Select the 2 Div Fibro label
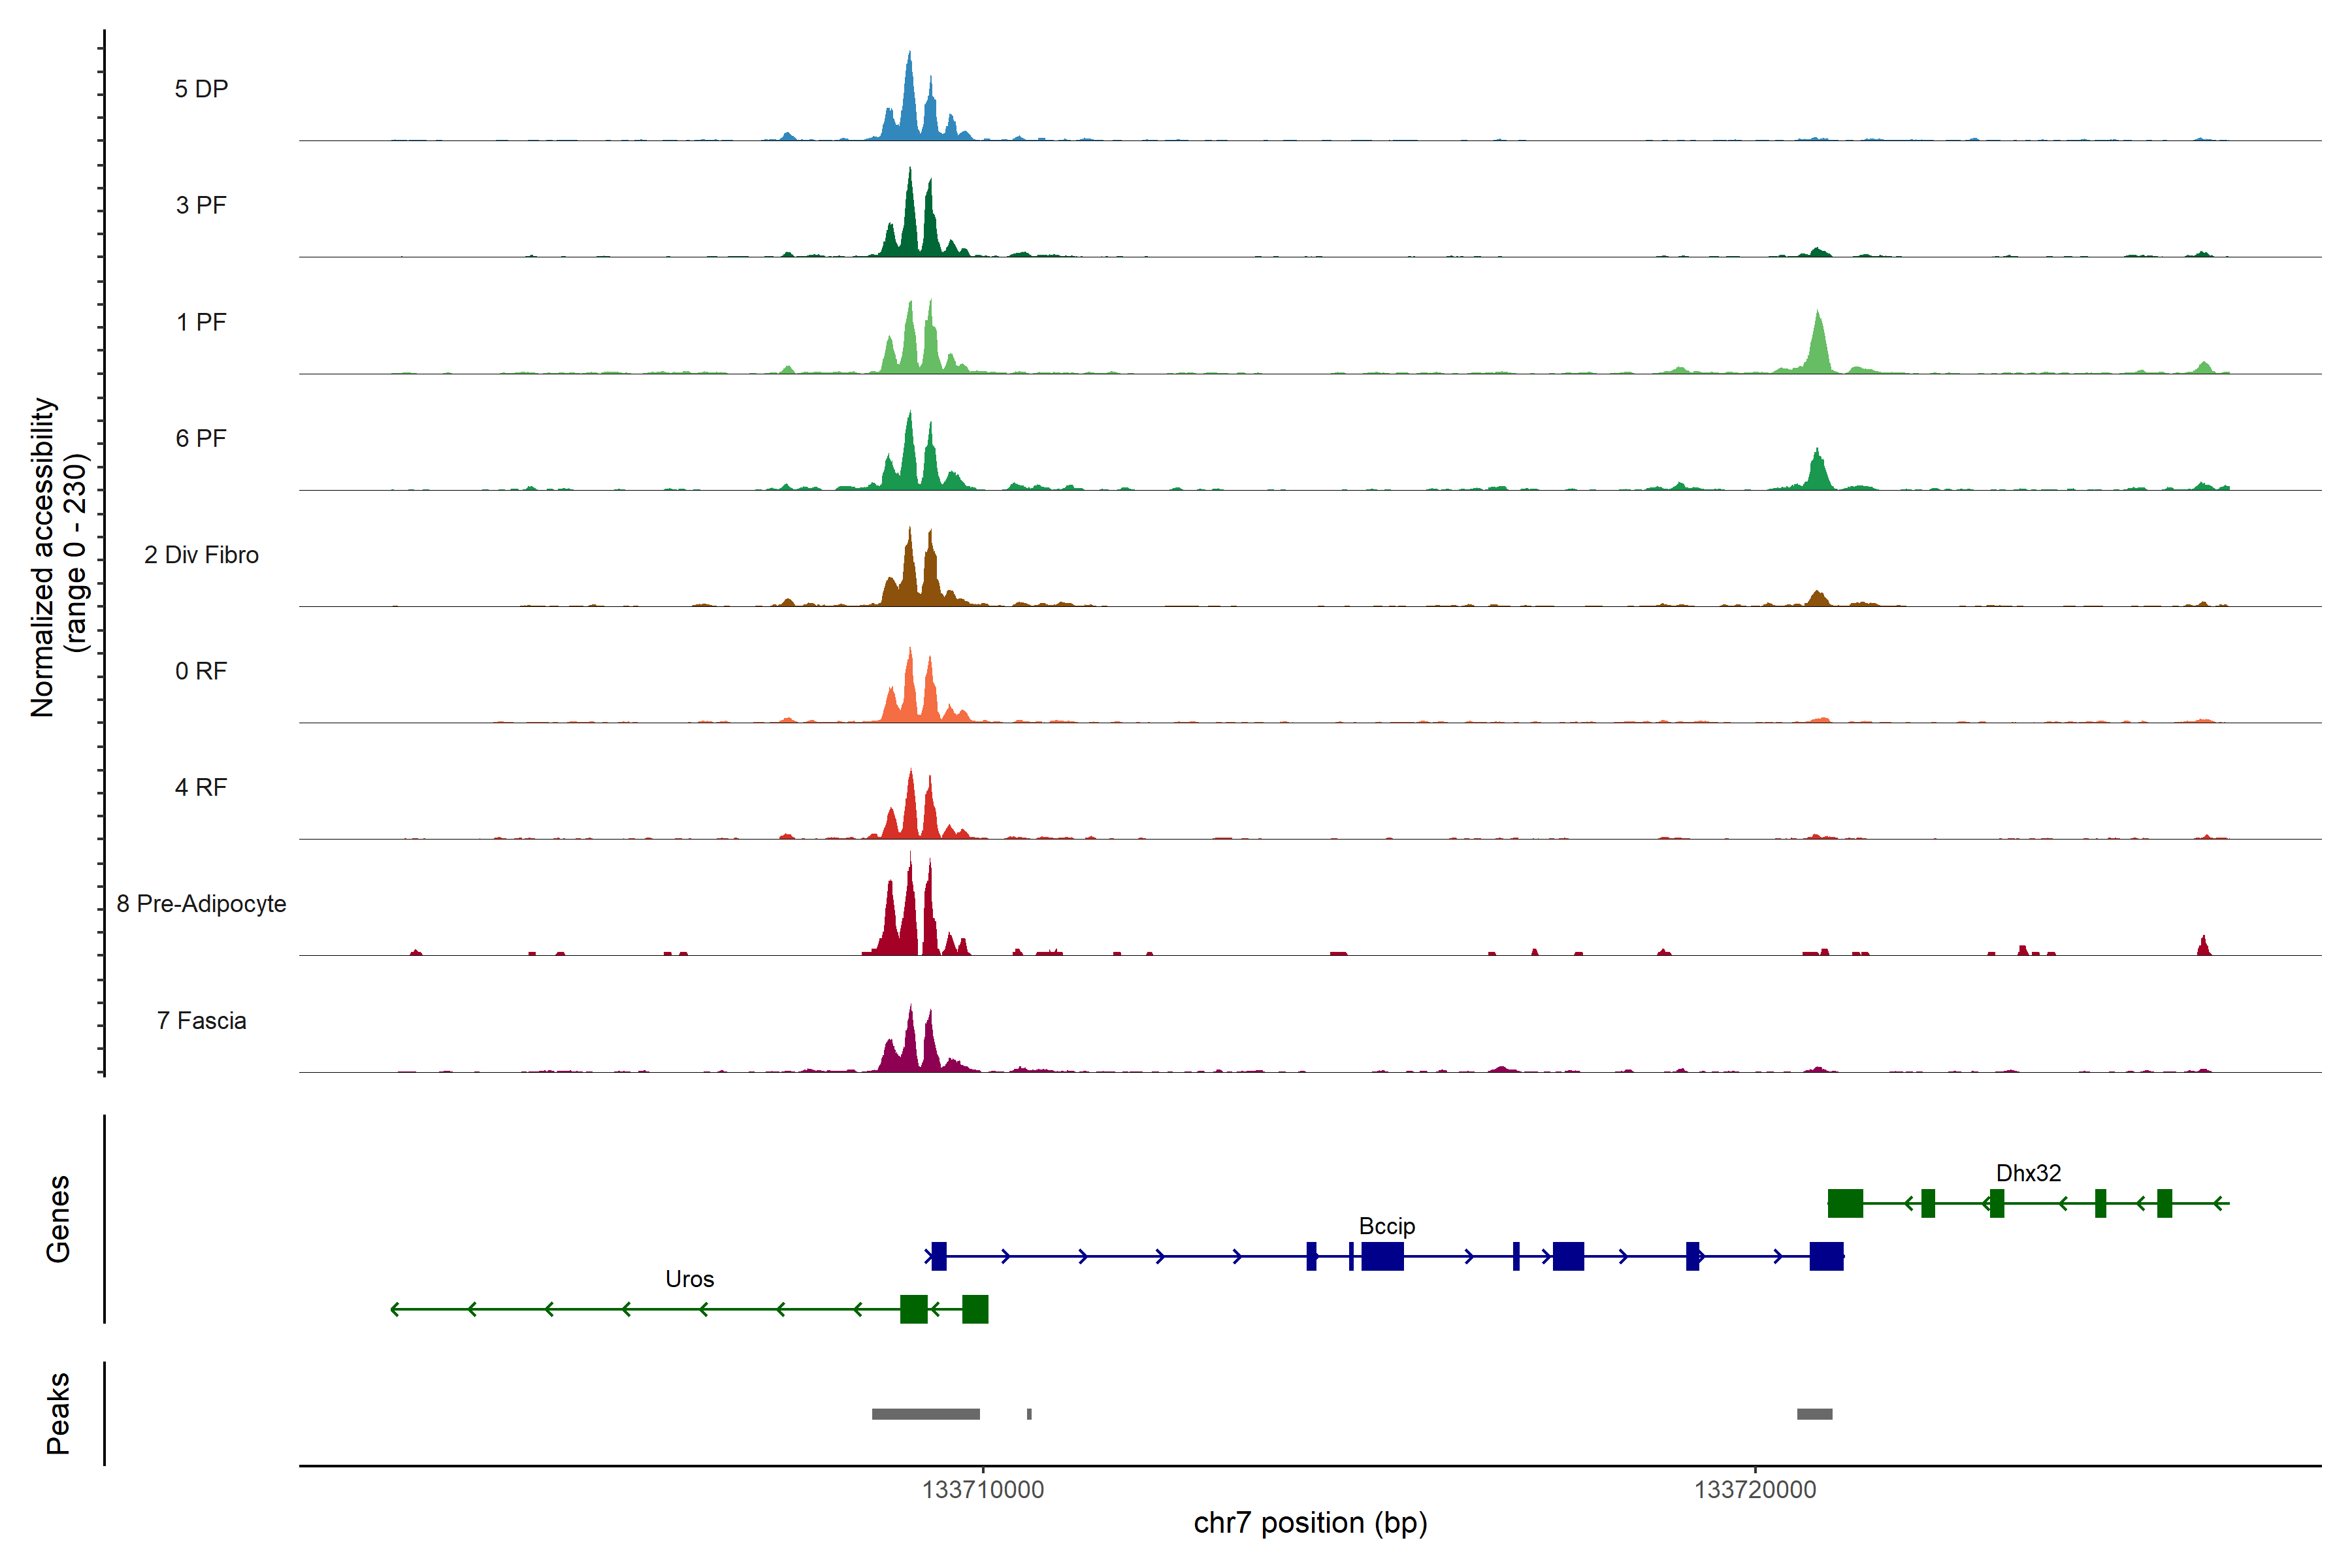The image size is (2352, 1568). click(x=201, y=555)
